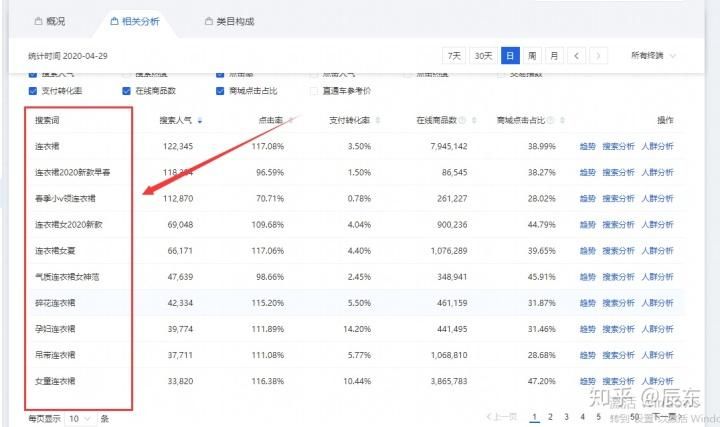Open 搜索分析 for 春季小v领连衣裙 row
720x427 pixels.
coord(618,198)
